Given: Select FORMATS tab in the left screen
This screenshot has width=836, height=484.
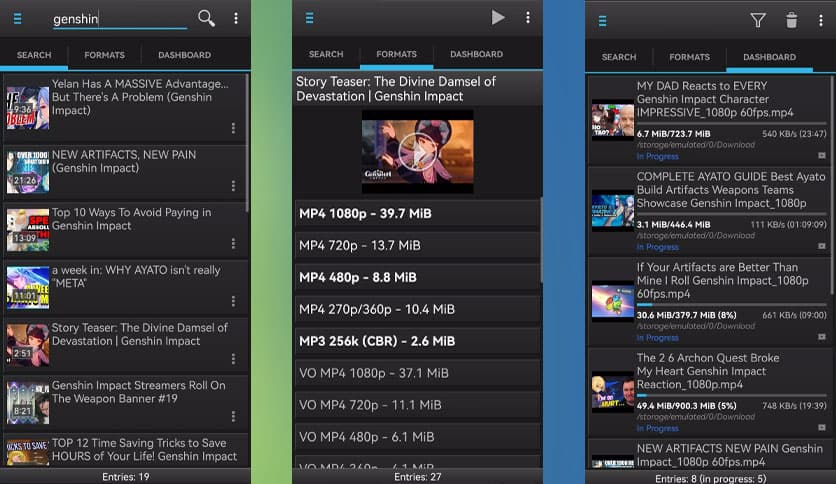Looking at the screenshot, I should tap(104, 55).
